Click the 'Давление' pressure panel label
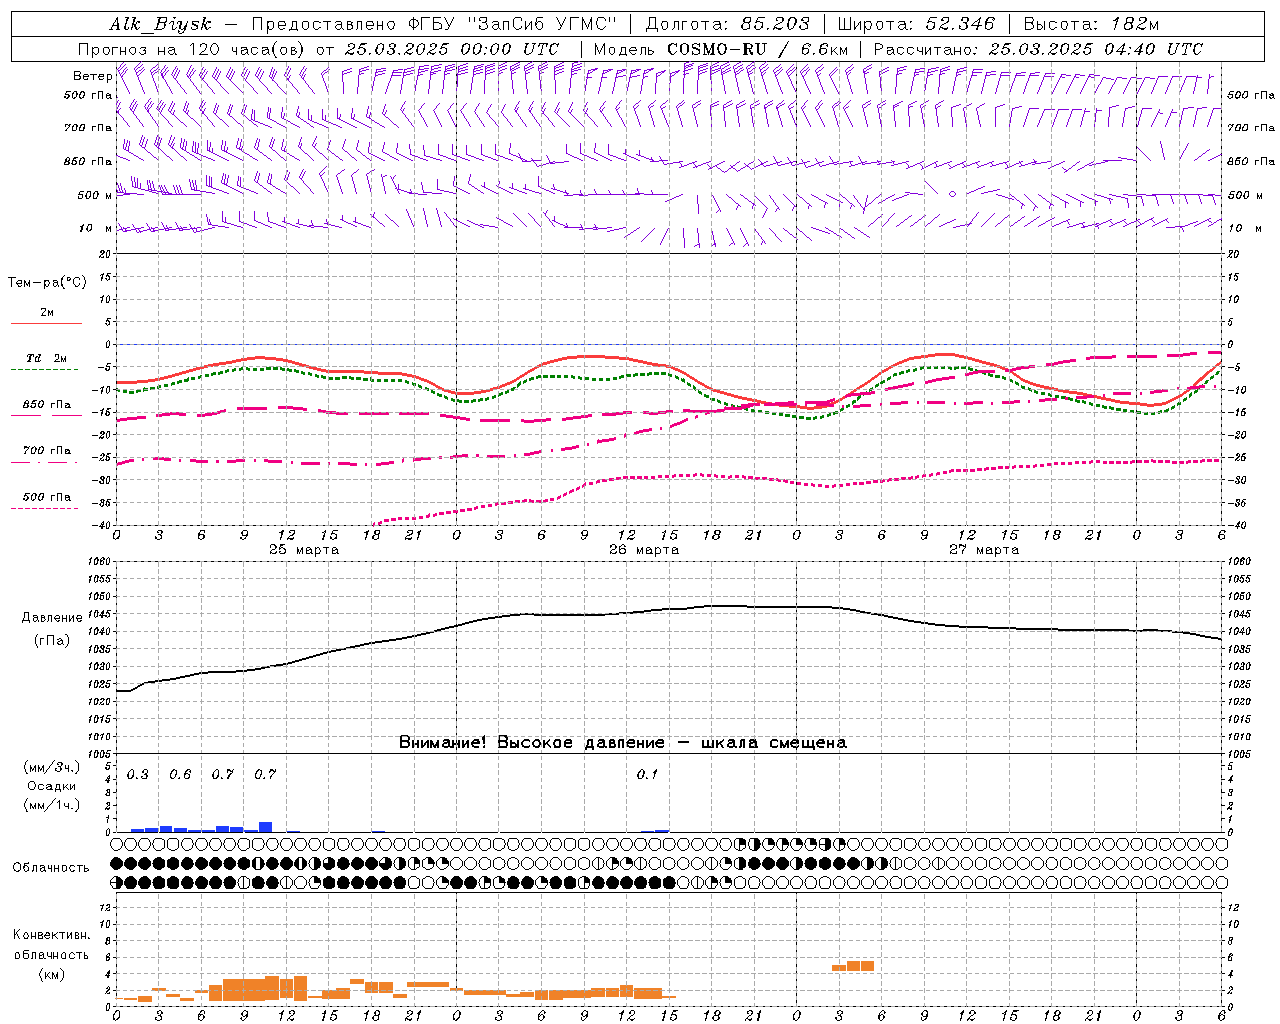 coord(52,618)
